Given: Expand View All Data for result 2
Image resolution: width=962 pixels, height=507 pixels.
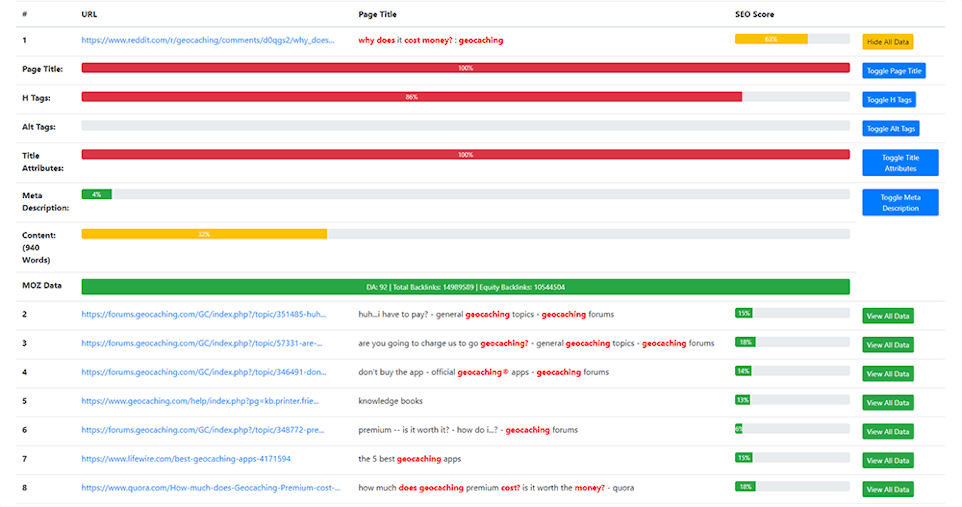Looking at the screenshot, I should pyautogui.click(x=887, y=316).
